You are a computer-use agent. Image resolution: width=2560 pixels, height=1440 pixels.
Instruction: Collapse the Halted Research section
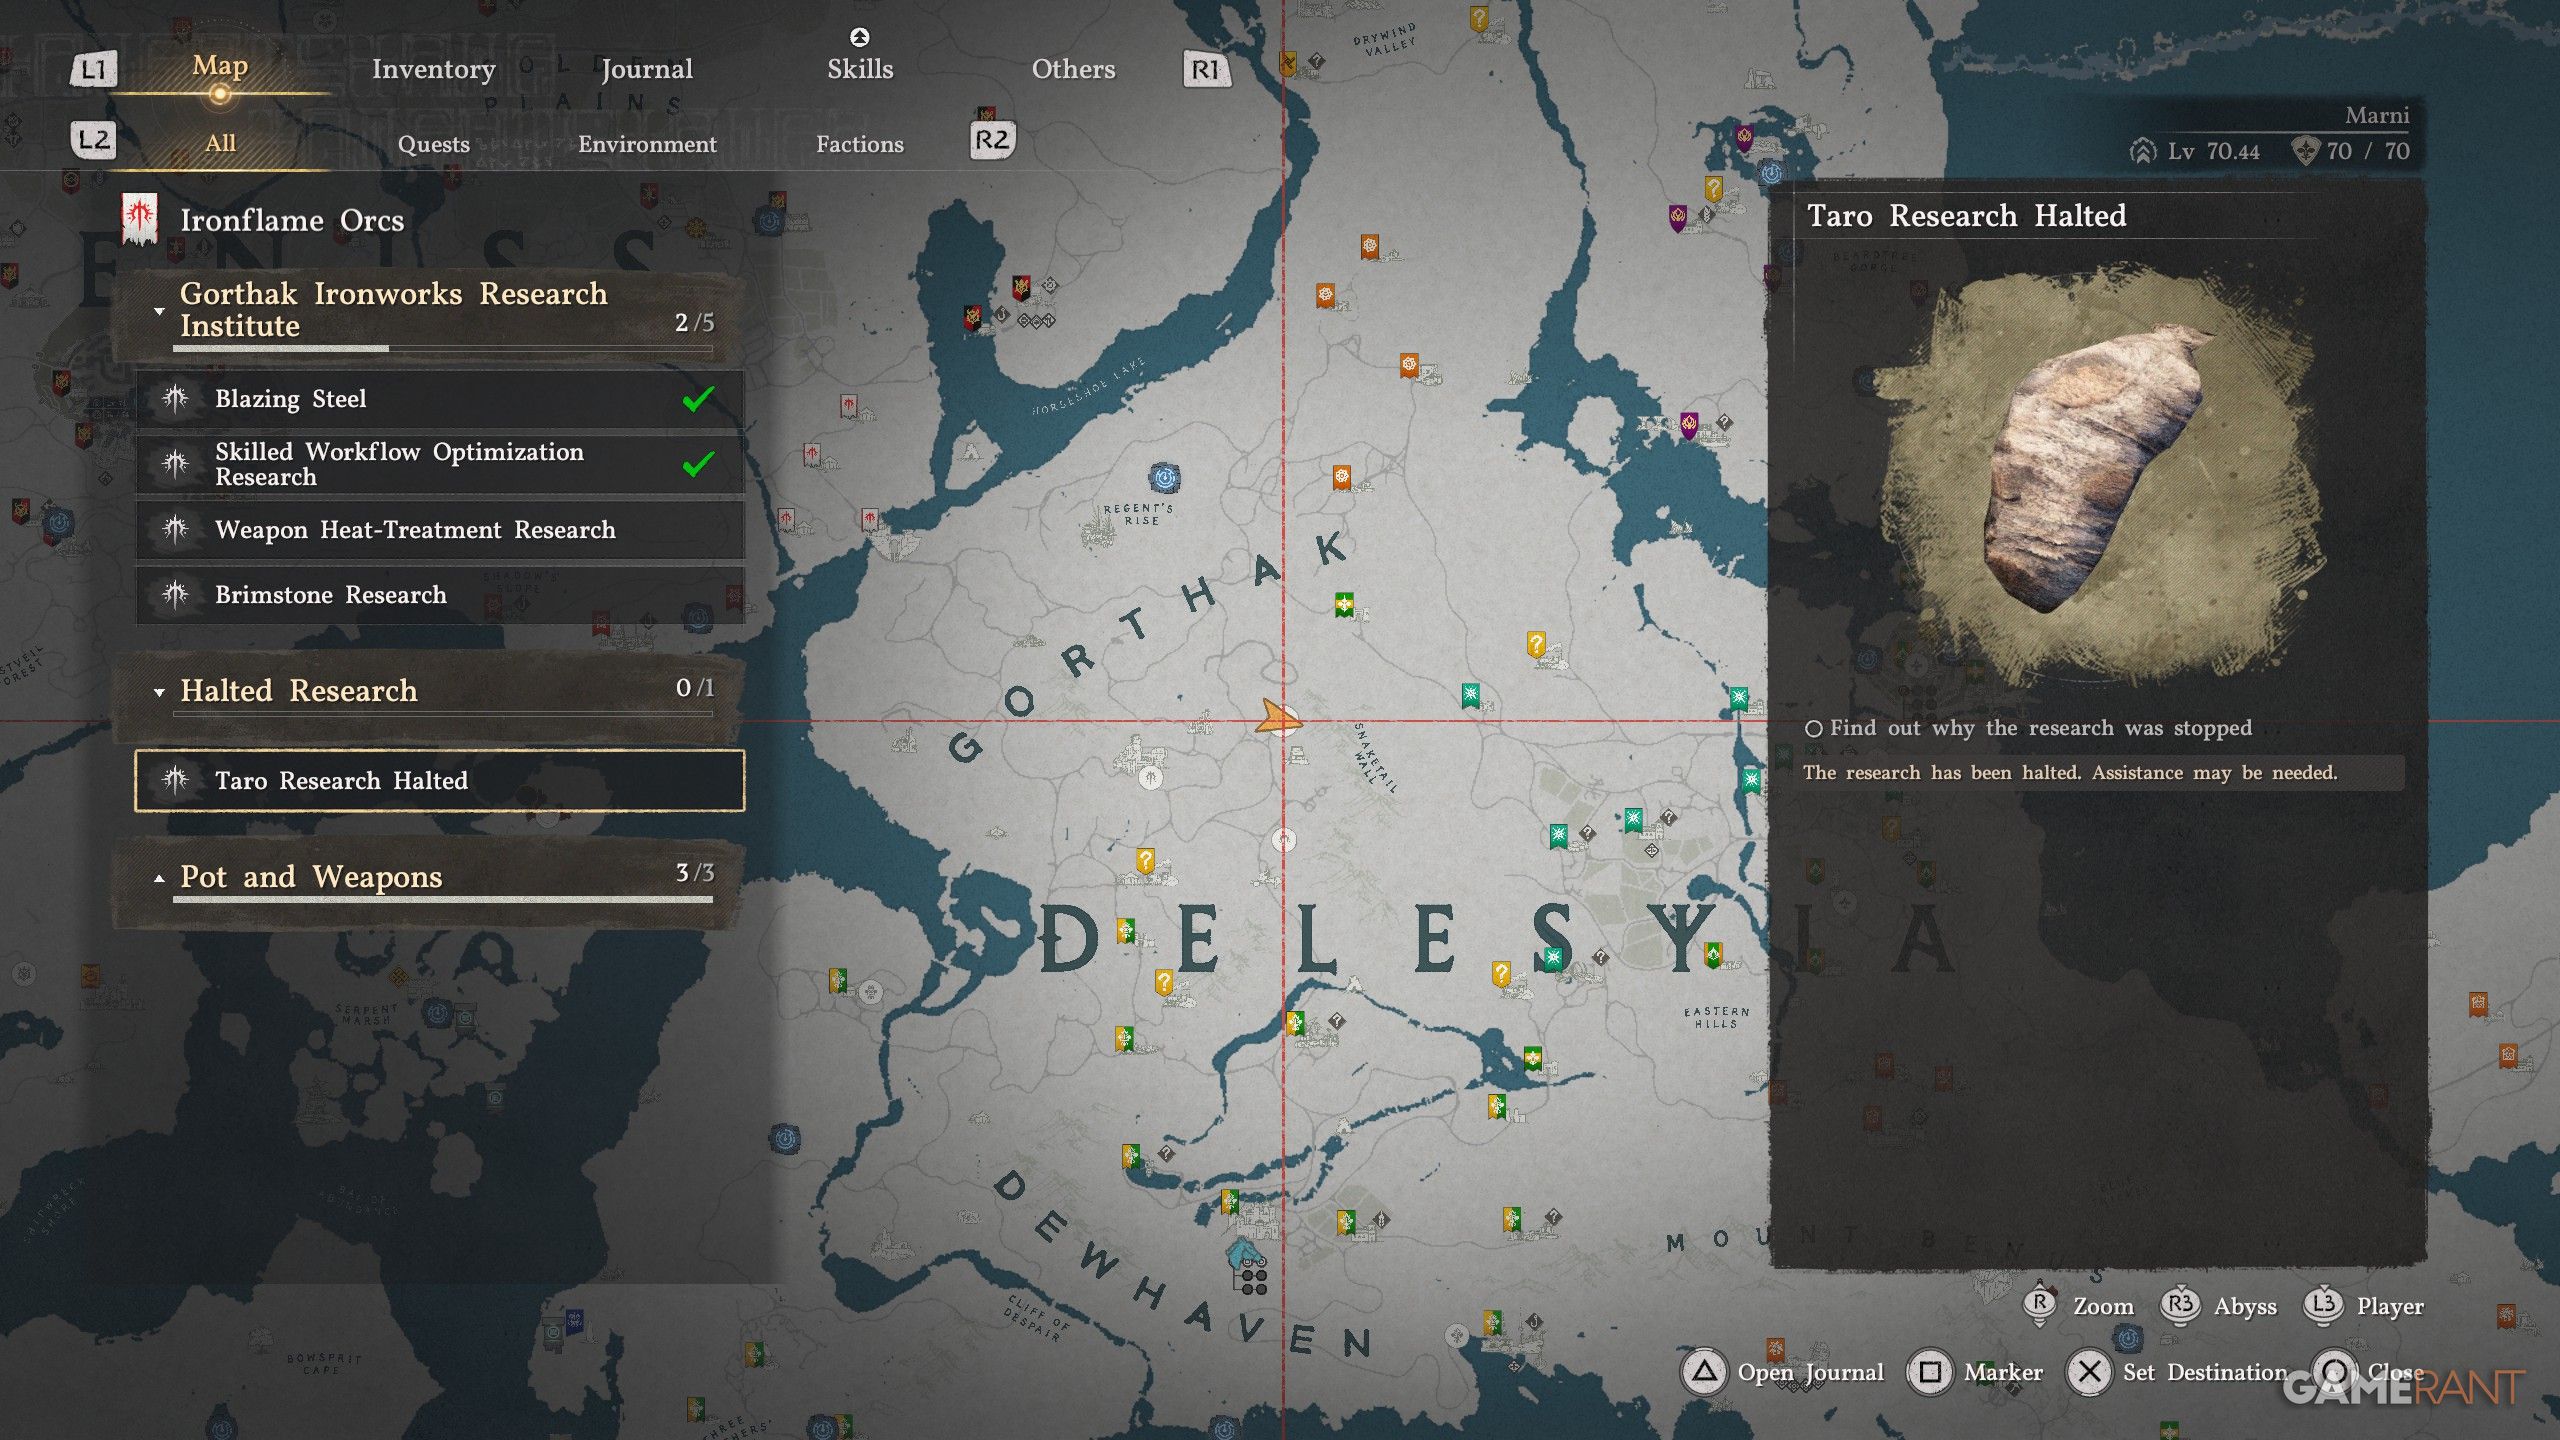pyautogui.click(x=159, y=691)
